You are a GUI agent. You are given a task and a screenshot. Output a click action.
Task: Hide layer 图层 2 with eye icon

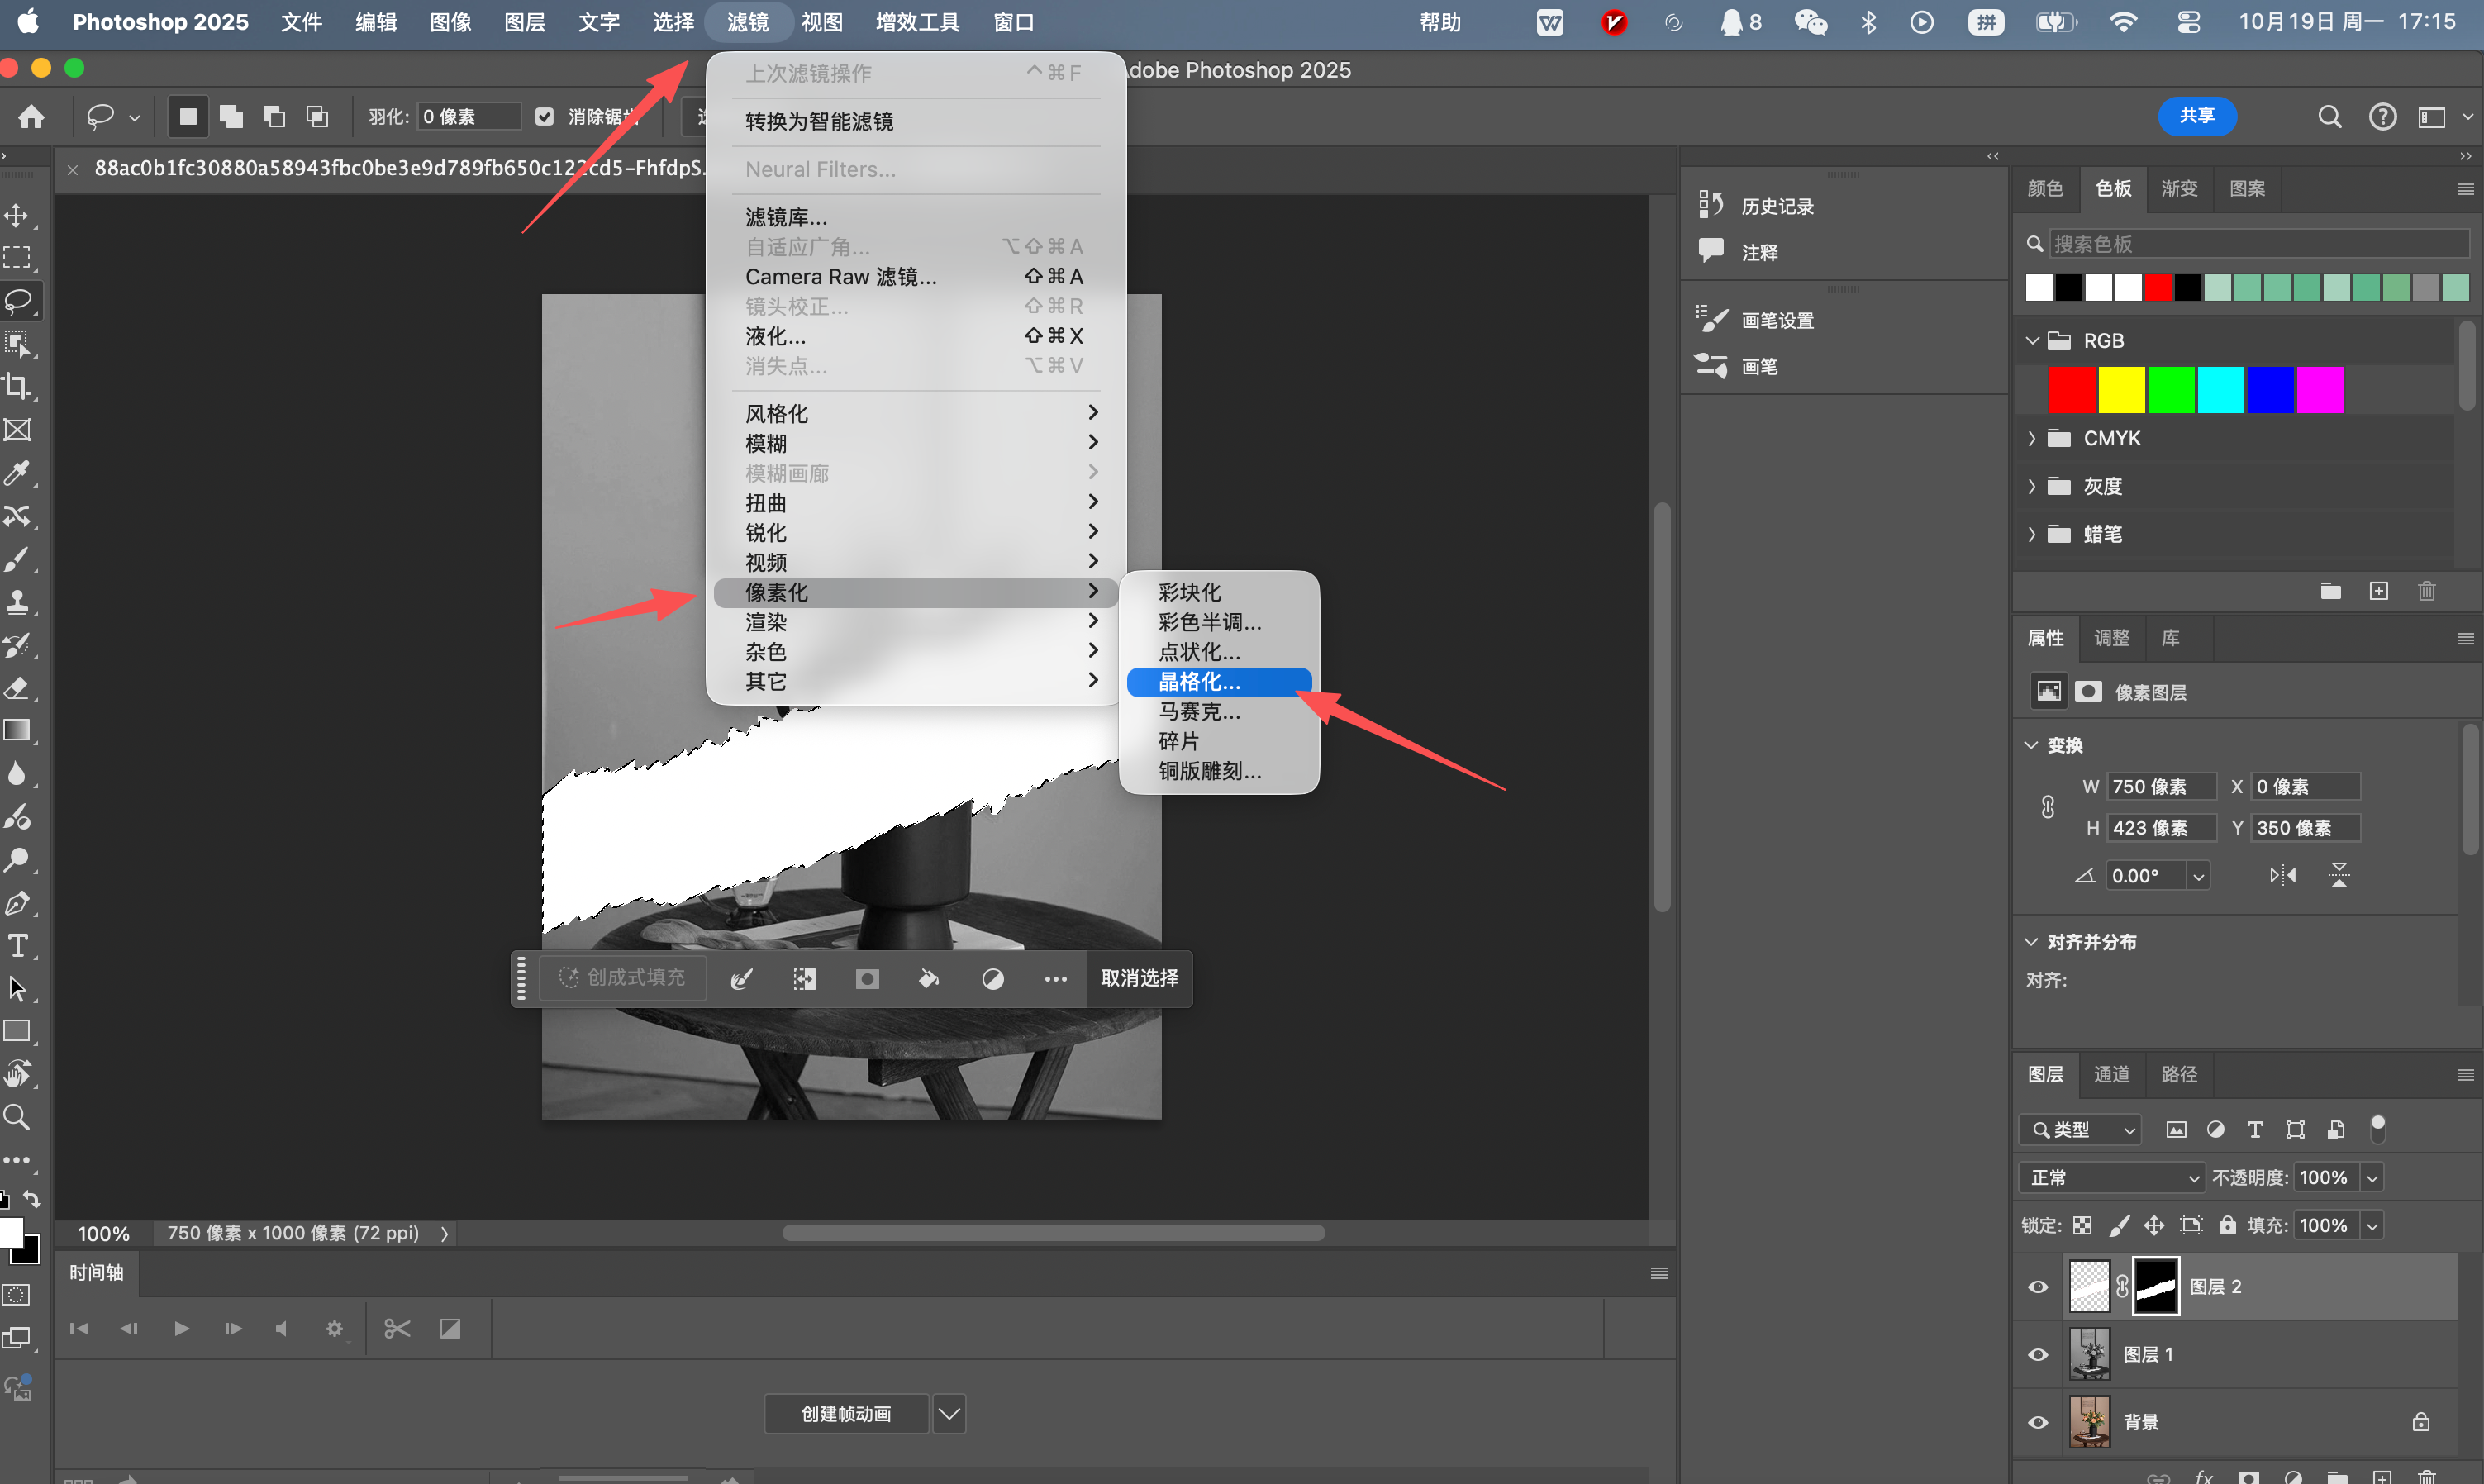(x=2038, y=1287)
